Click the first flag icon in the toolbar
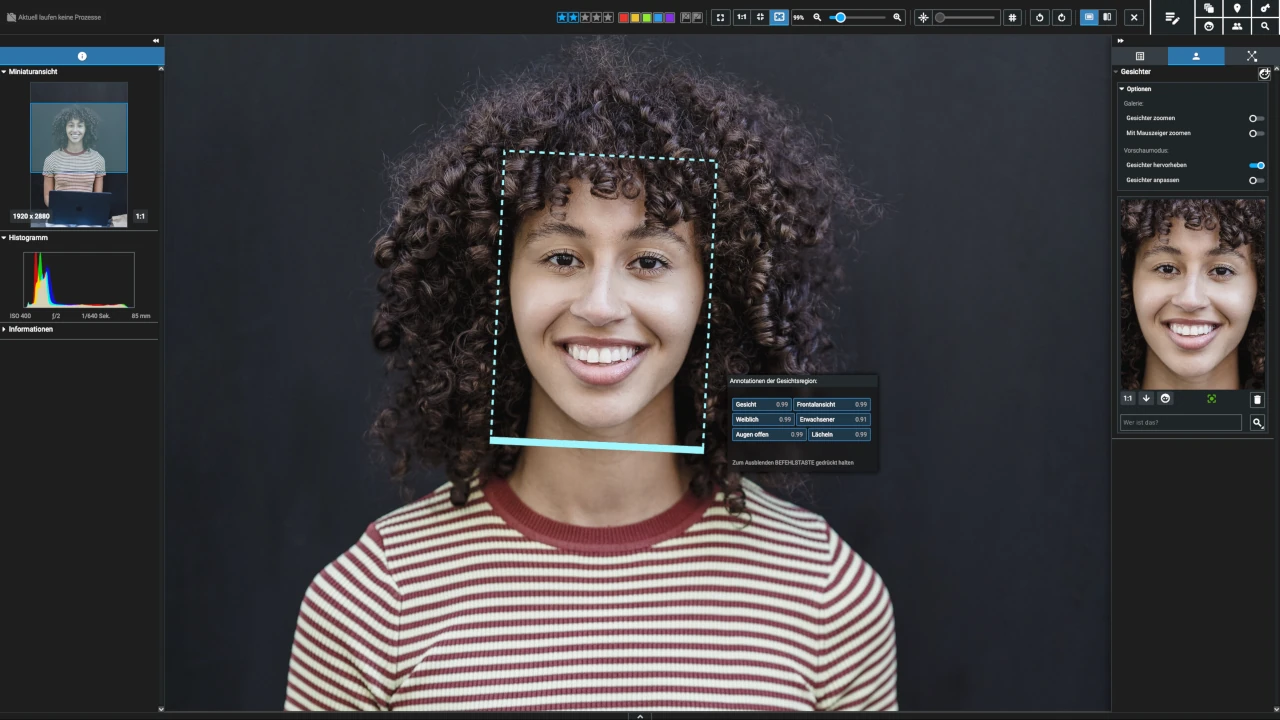1280x720 pixels. [686, 17]
